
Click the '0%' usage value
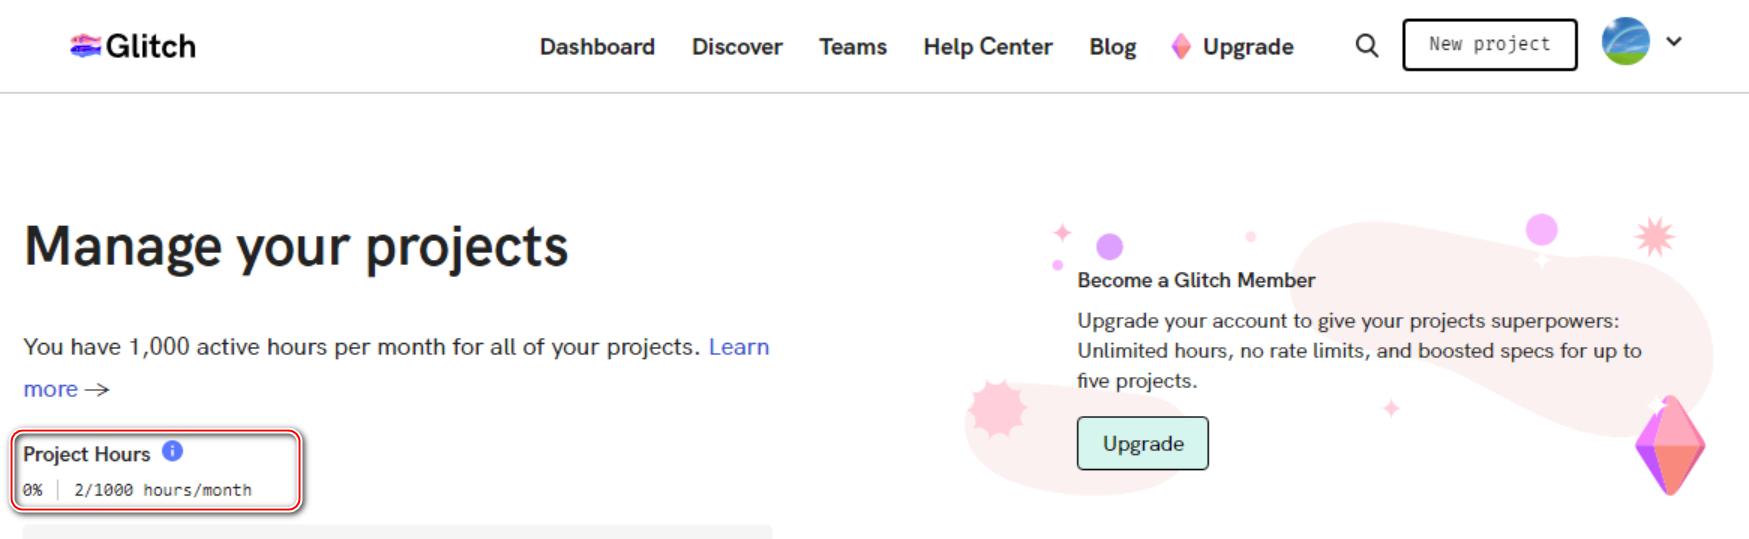coord(33,490)
